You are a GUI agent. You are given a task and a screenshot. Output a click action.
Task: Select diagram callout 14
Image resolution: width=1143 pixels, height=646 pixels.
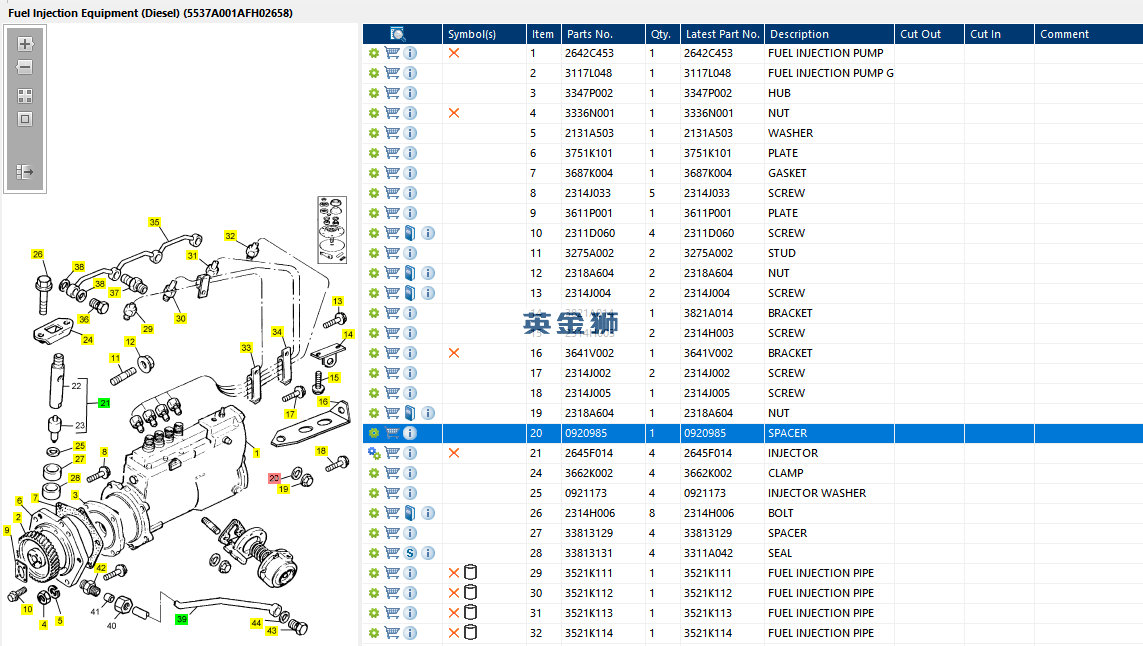click(x=348, y=335)
